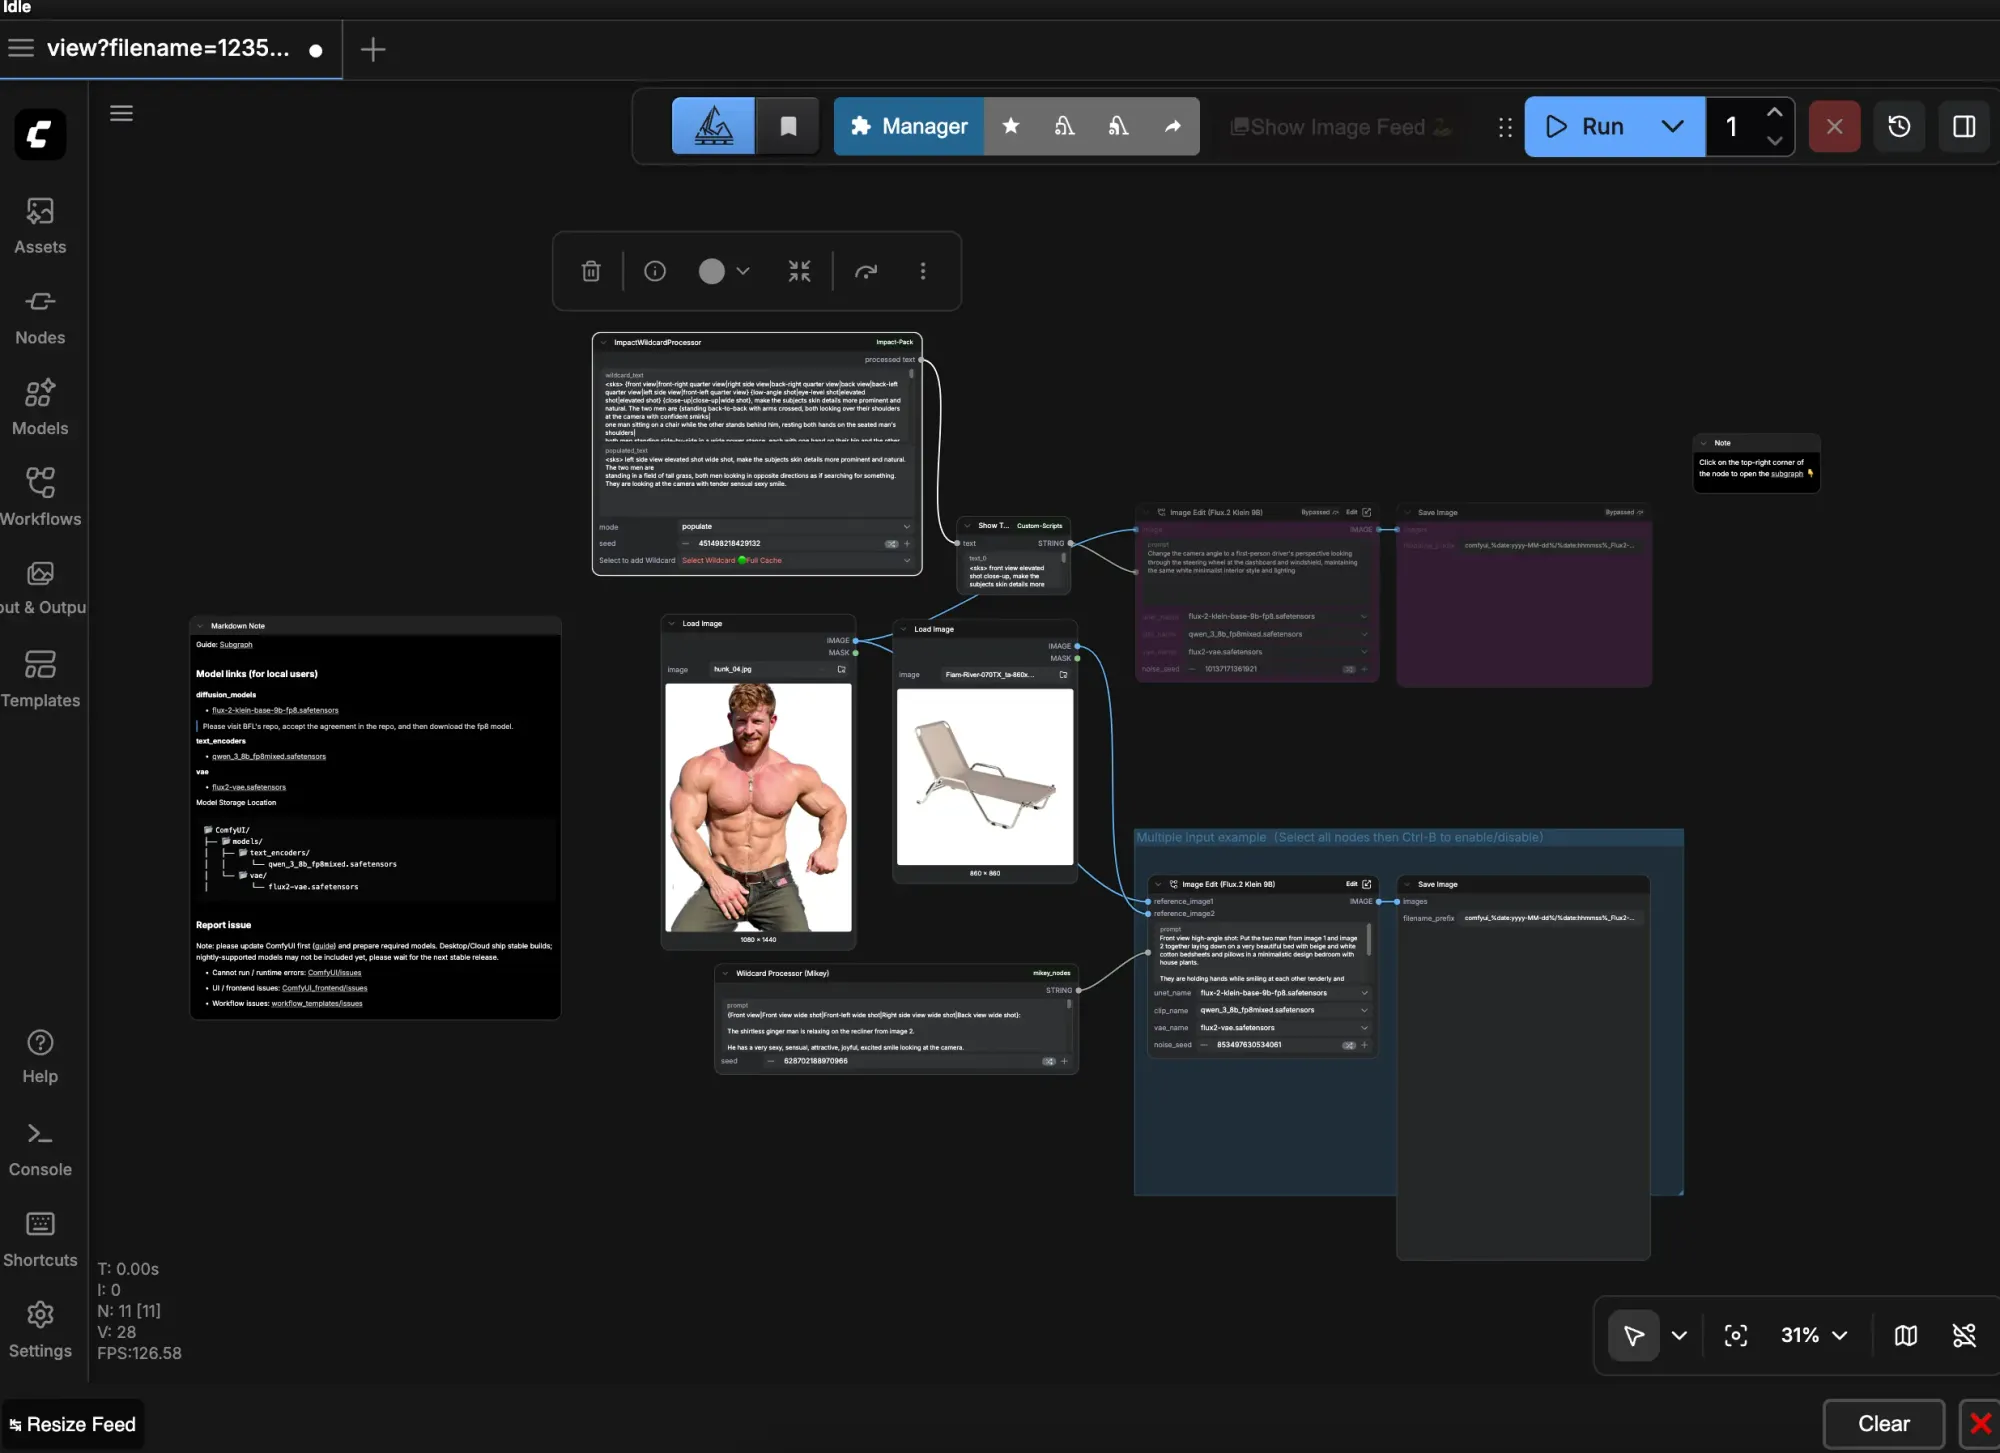Open the Workflows sidebar tab
Screen dimensions: 2000x1453
[40, 496]
